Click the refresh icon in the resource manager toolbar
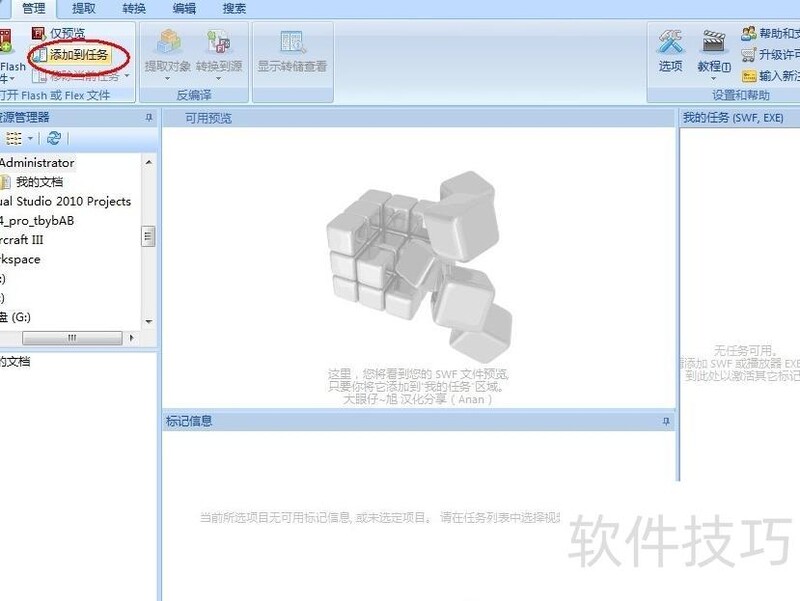800x601 pixels. click(x=54, y=138)
